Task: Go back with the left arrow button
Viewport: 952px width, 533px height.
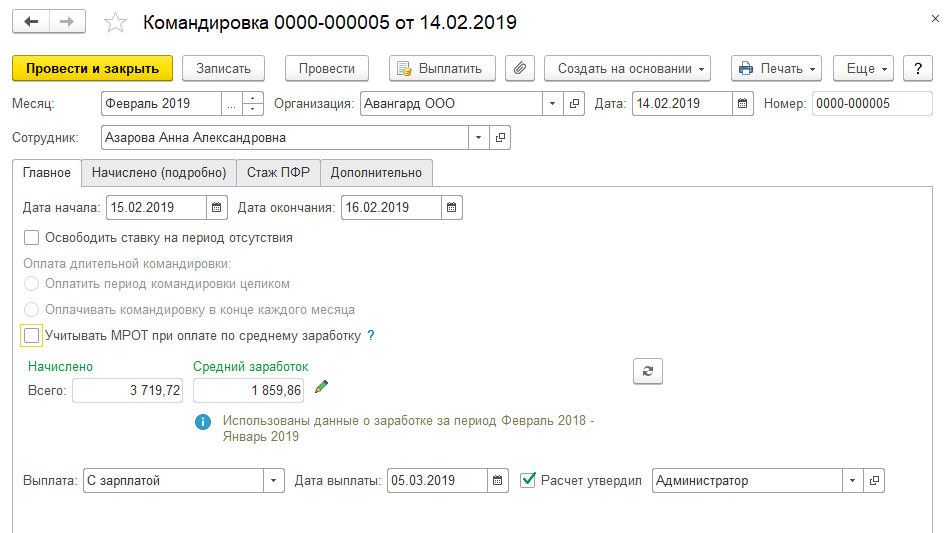Action: click(x=32, y=21)
